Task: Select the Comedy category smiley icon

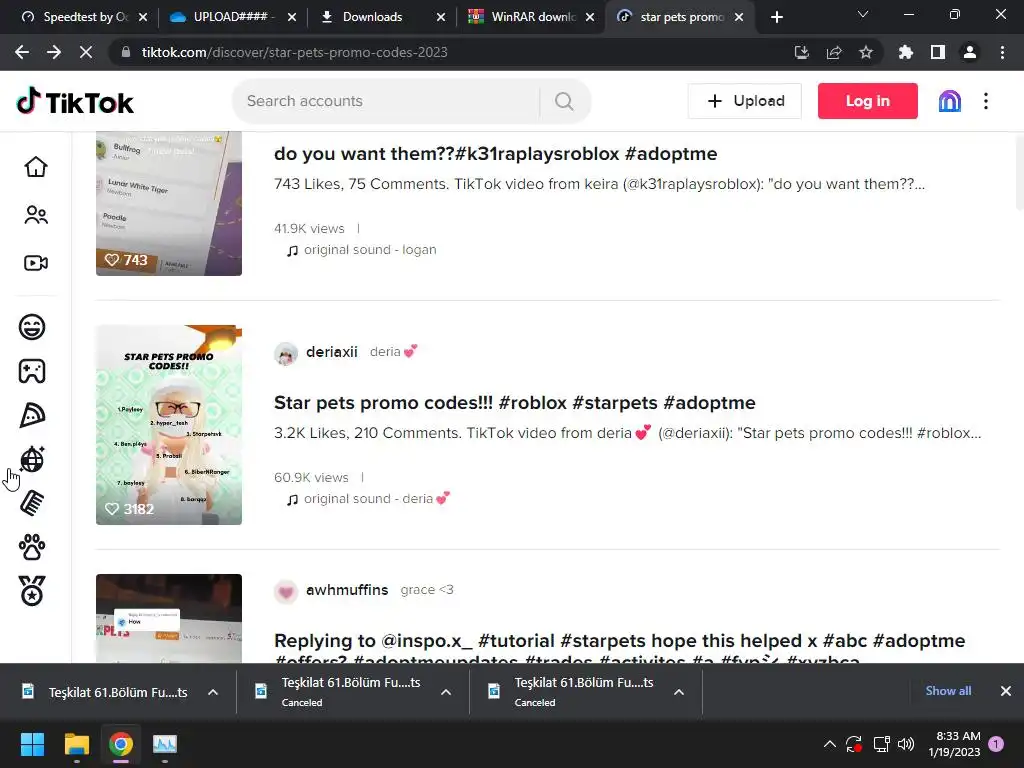Action: tap(32, 327)
